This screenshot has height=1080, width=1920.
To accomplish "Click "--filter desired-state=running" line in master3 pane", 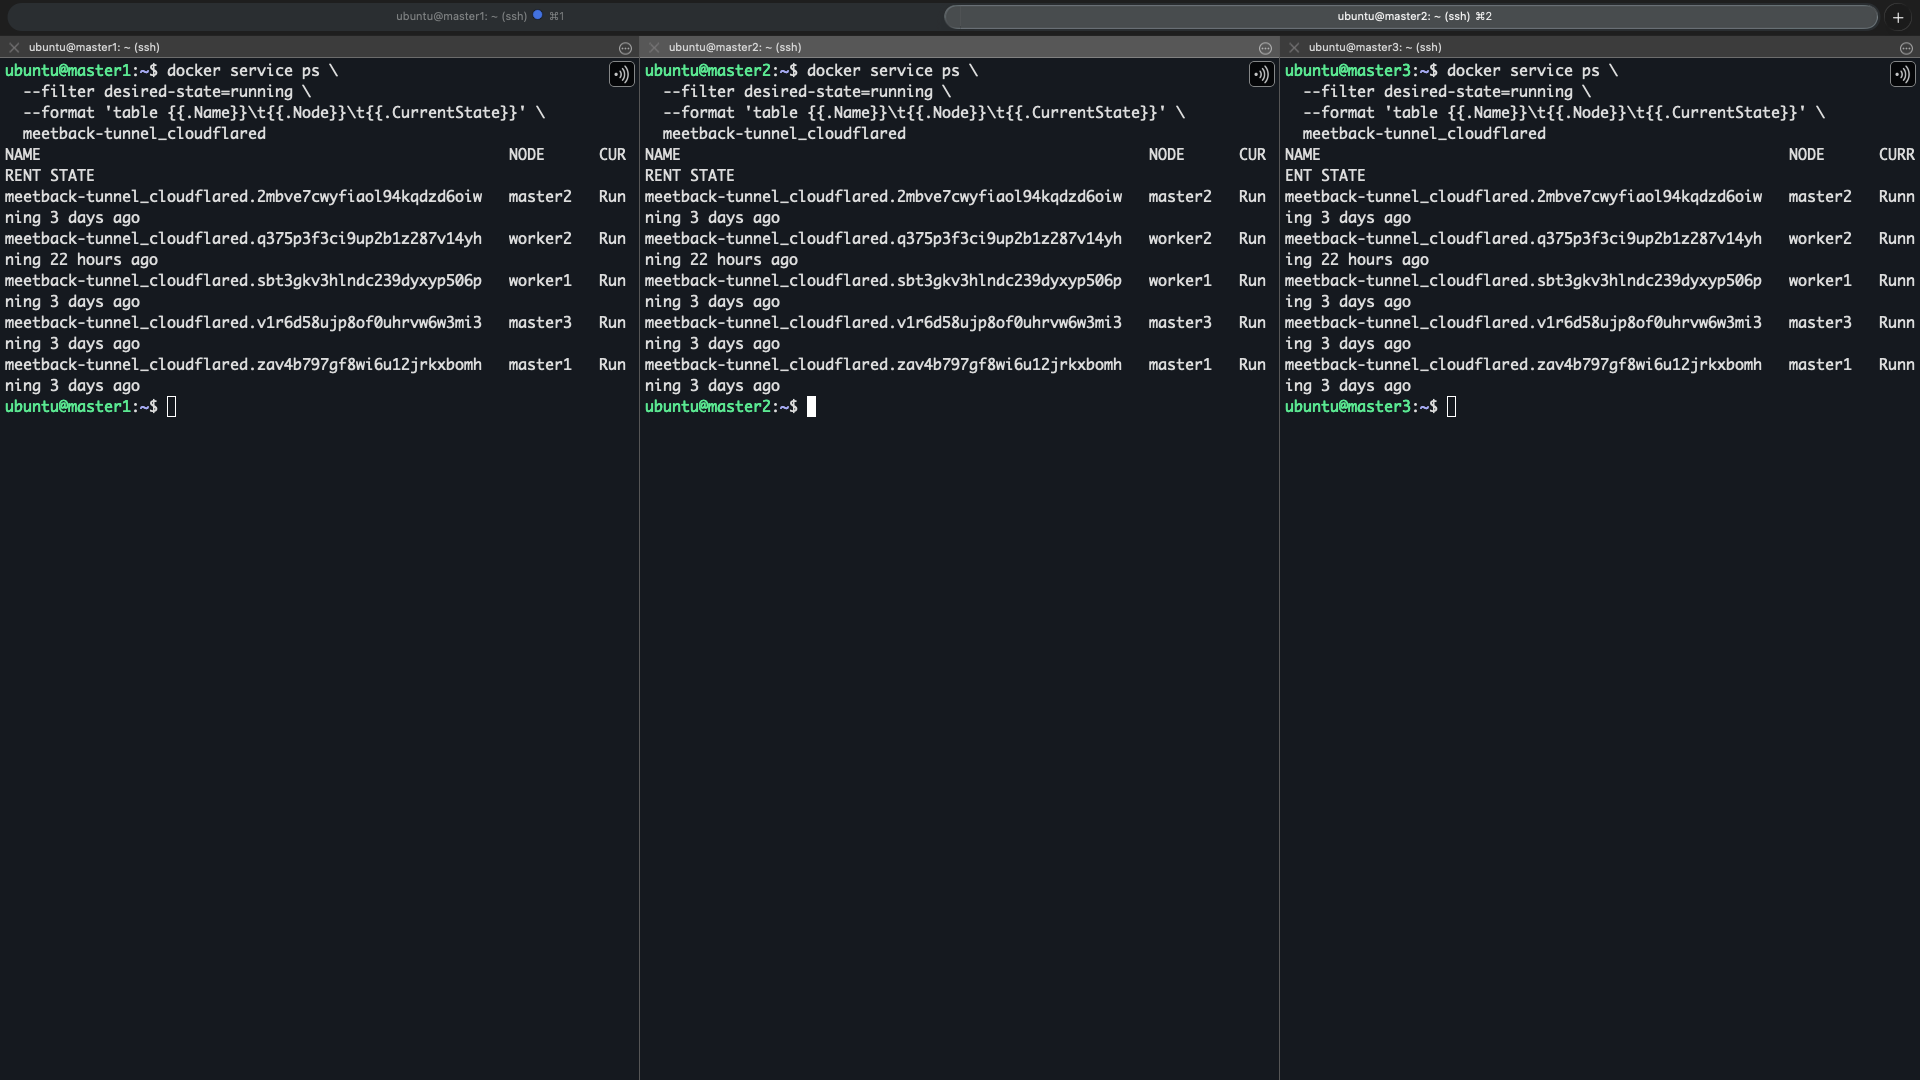I will (x=1447, y=92).
